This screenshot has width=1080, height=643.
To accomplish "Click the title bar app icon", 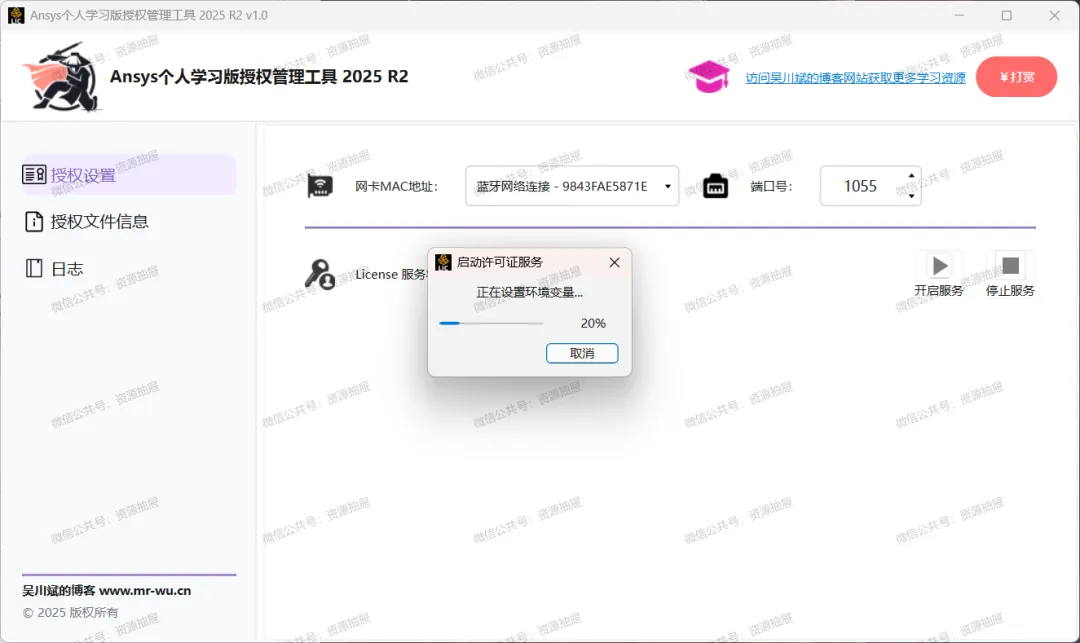I will tap(16, 15).
